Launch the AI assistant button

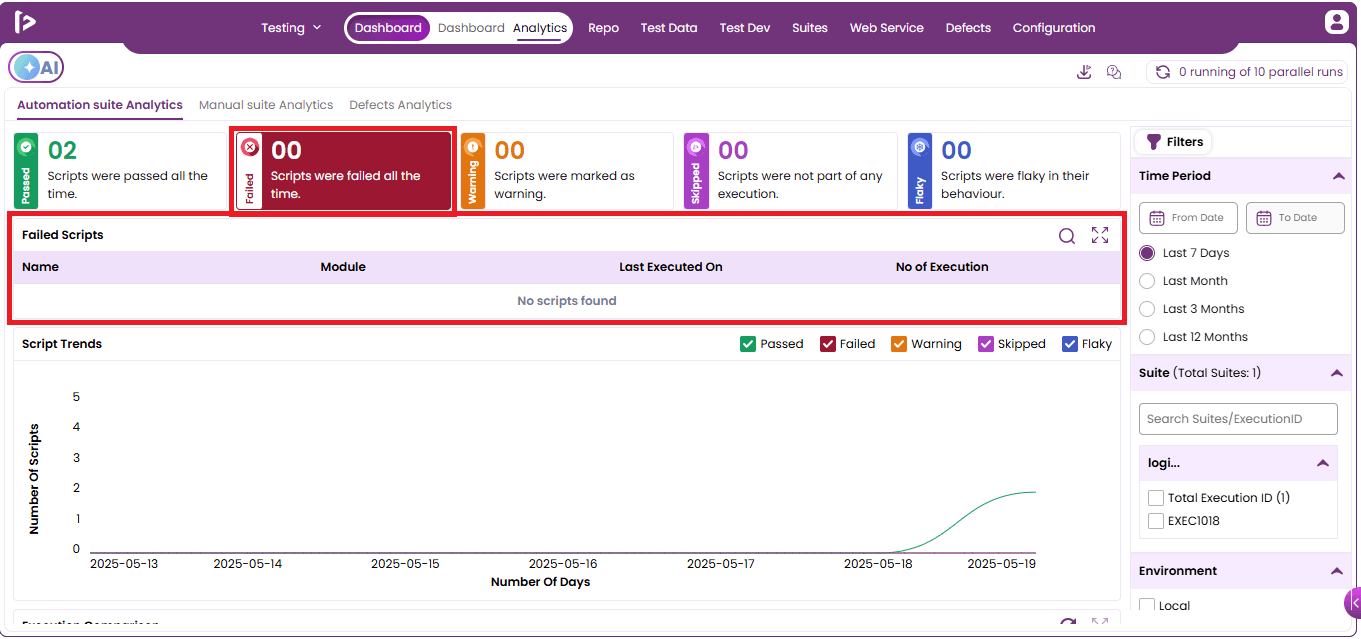[x=36, y=67]
